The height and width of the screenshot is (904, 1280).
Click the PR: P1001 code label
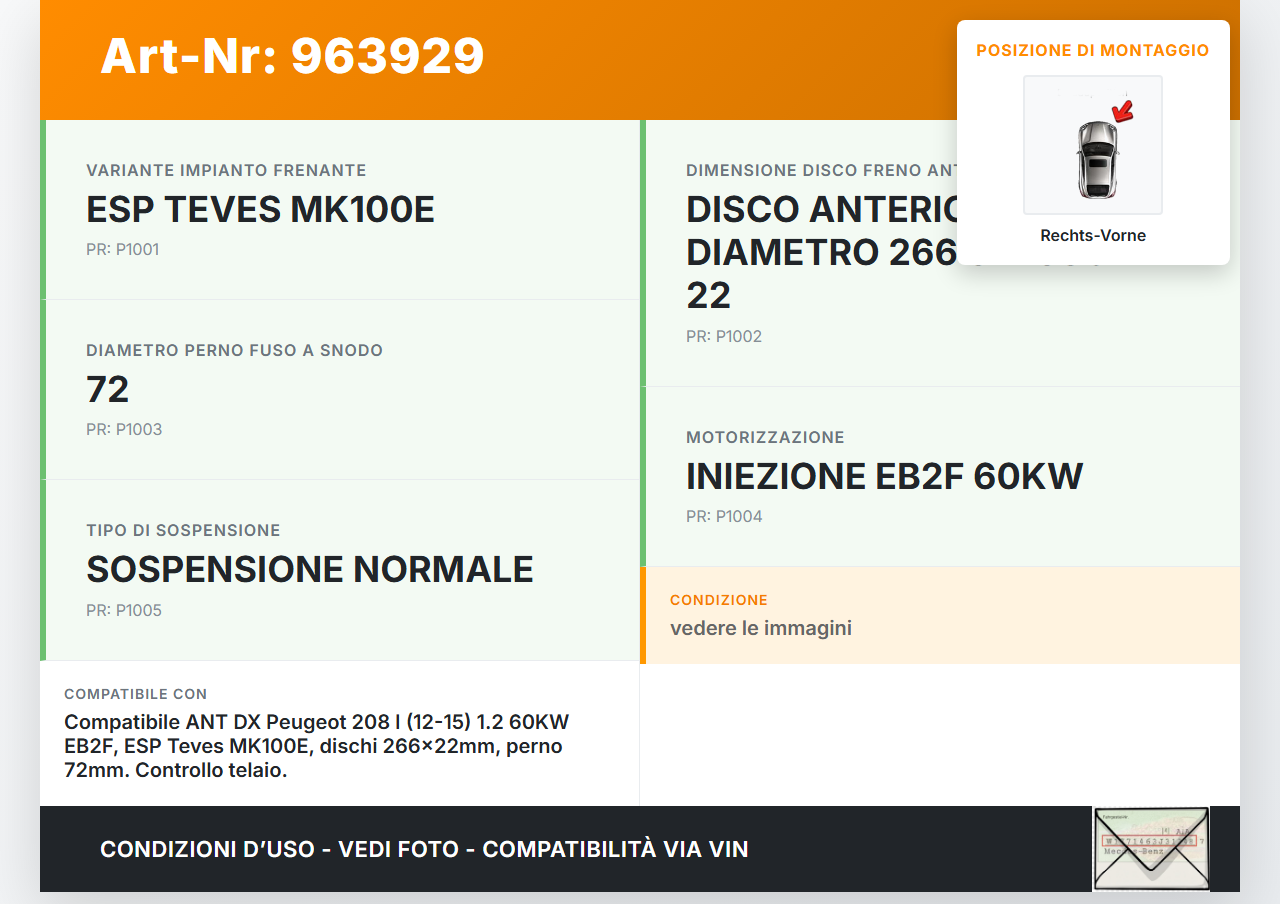122,249
